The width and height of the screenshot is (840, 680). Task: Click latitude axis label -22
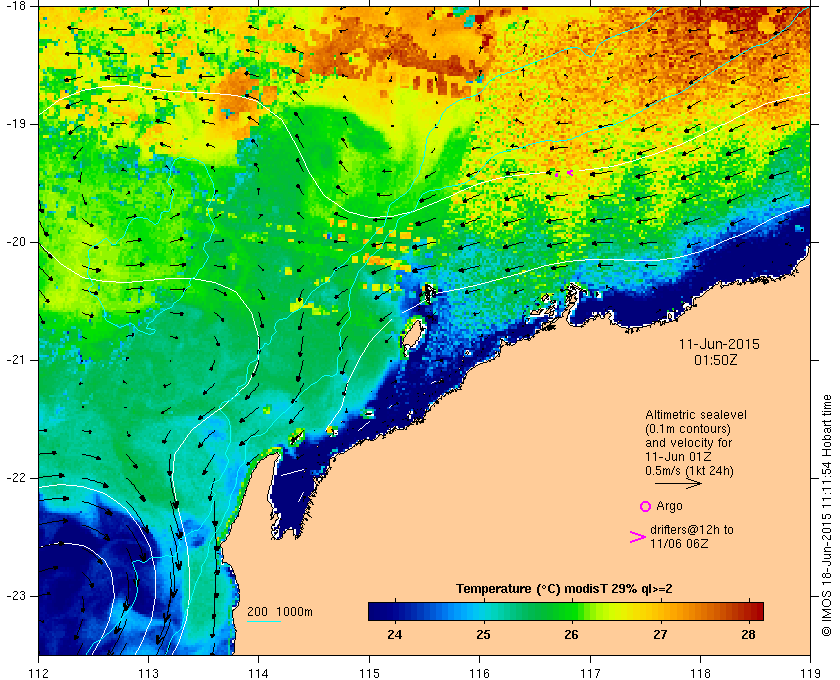[x=16, y=477]
